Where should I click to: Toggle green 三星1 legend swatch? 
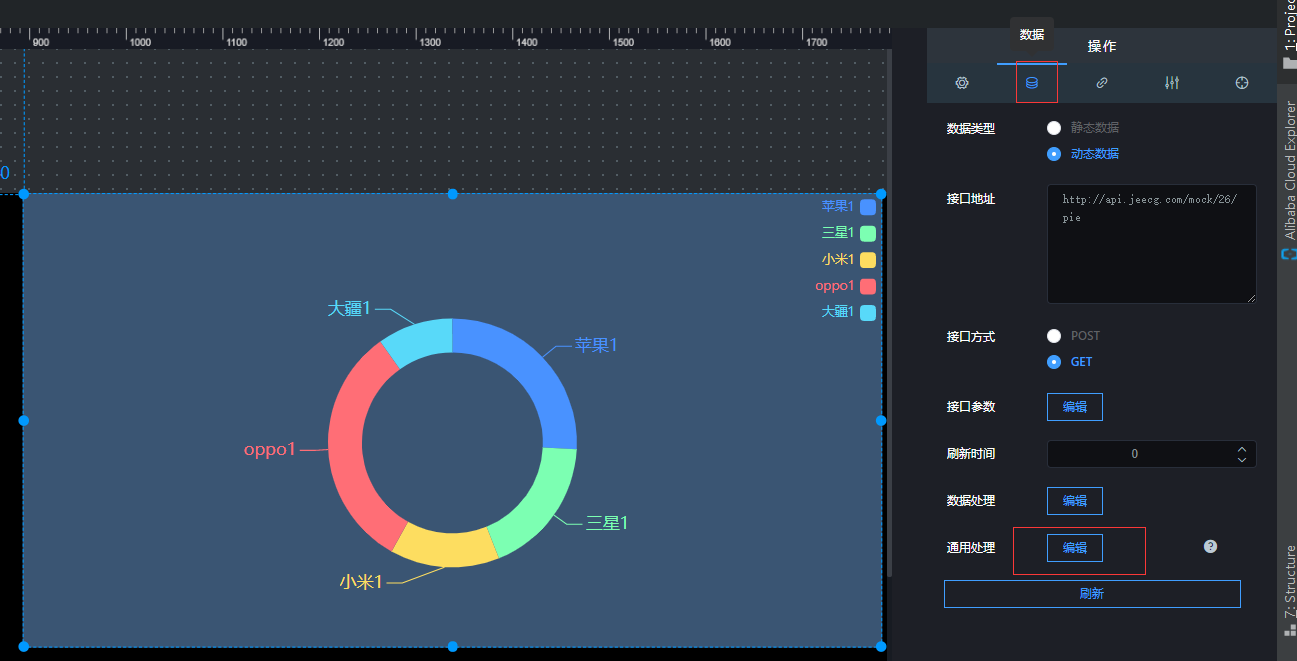pos(868,233)
